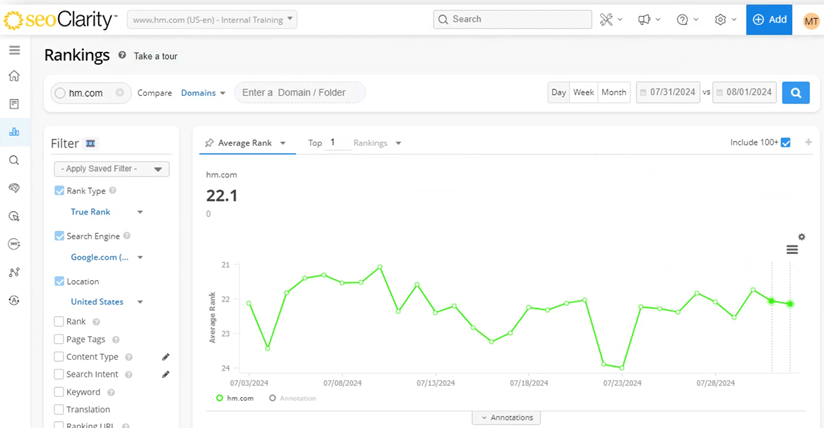The image size is (824, 428).
Task: Open the site audit search icon in the sidebar
Action: (14, 216)
